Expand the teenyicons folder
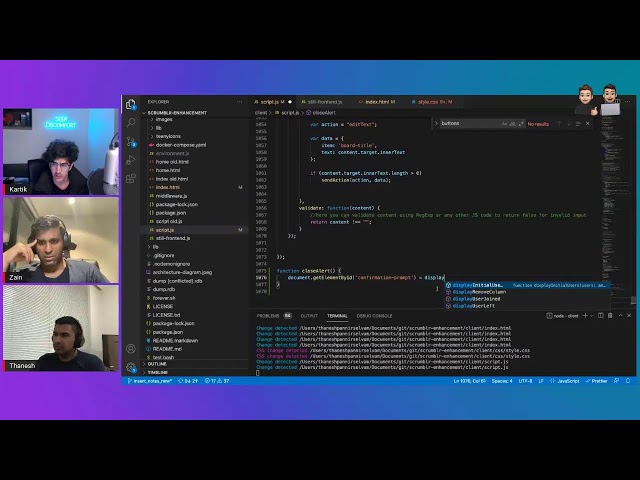640x480 pixels. pyautogui.click(x=168, y=136)
